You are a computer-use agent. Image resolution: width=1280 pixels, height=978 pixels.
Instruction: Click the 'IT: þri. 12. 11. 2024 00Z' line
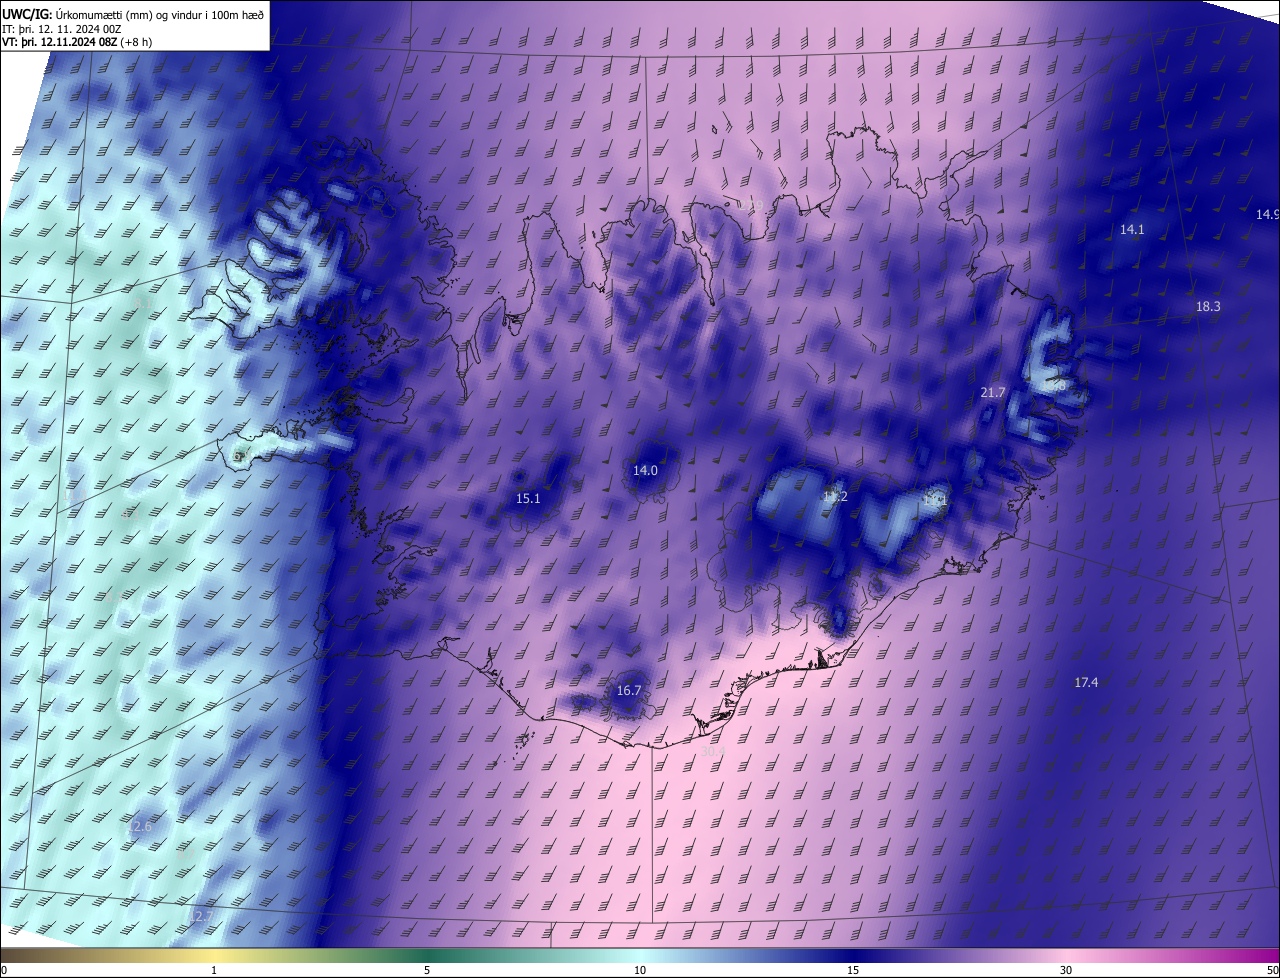point(62,29)
